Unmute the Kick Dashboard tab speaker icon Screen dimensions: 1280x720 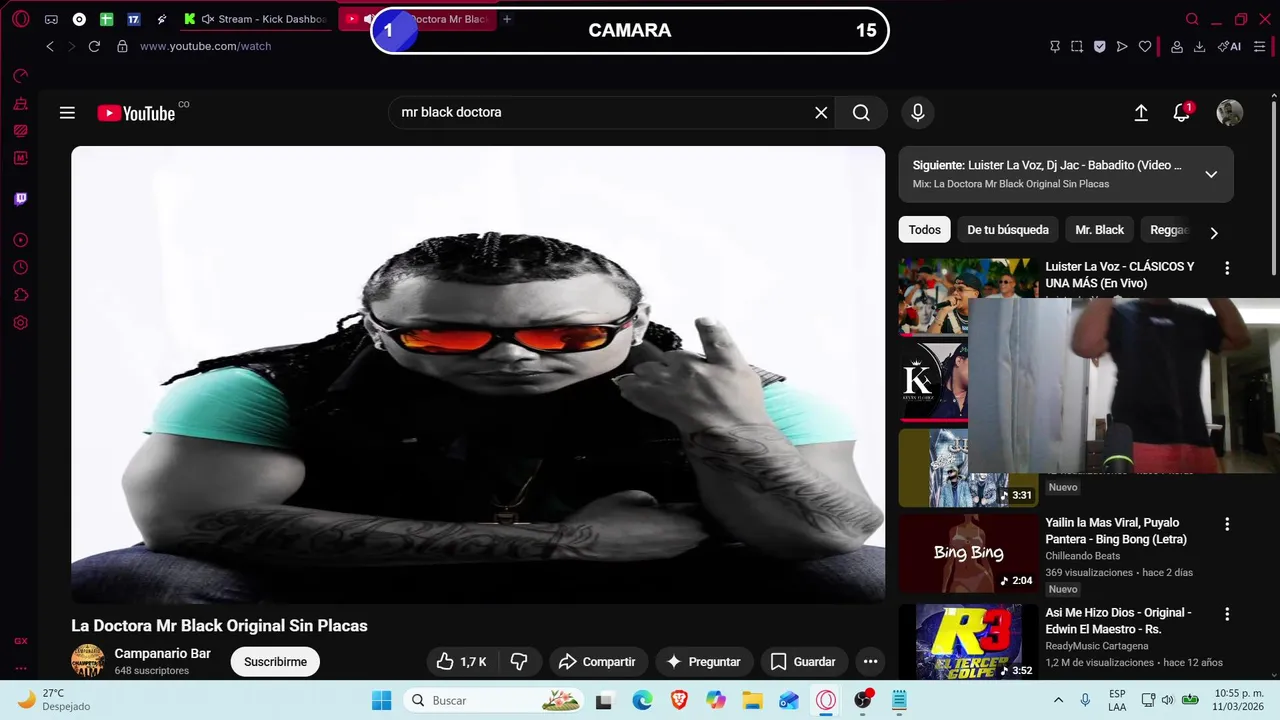coord(208,19)
